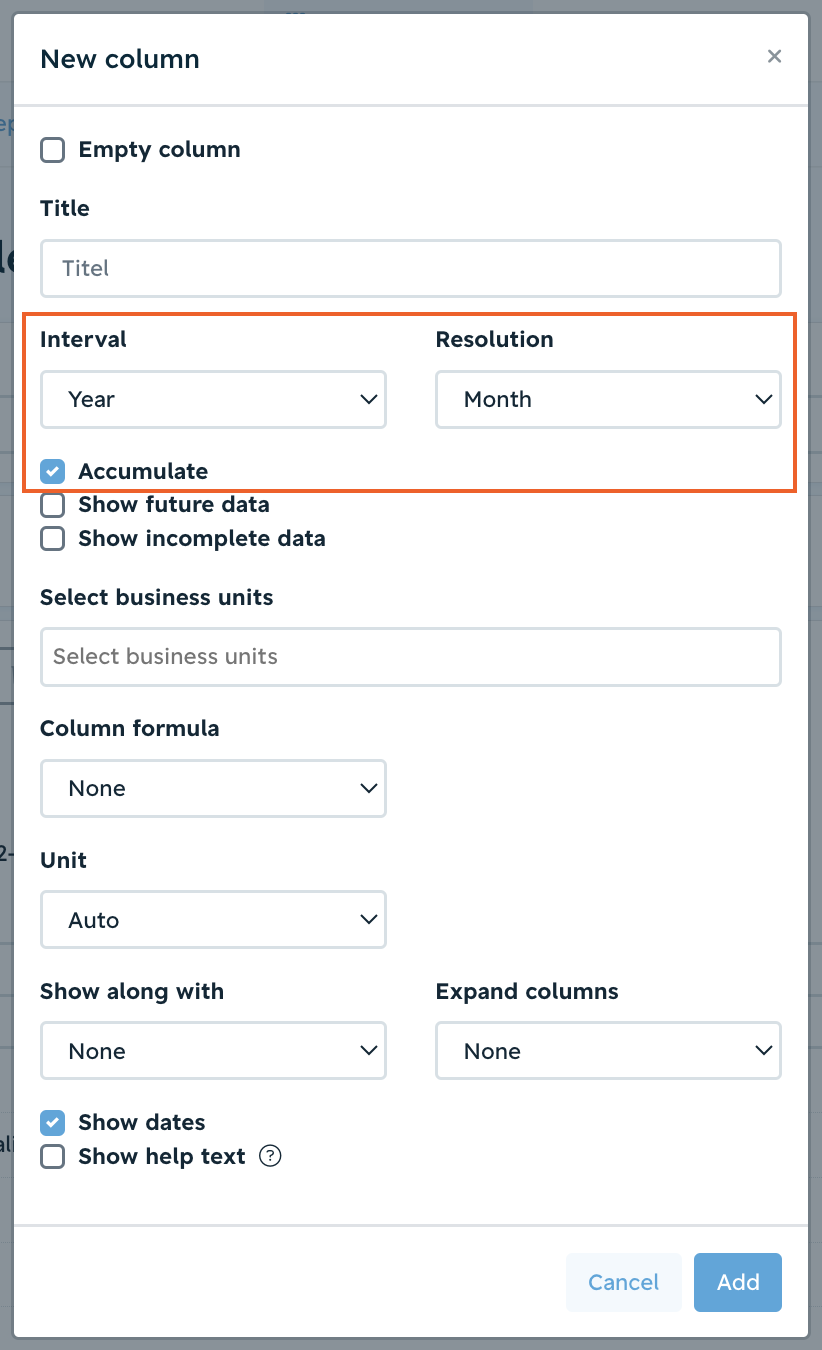Open the Expand columns dropdown
This screenshot has width=822, height=1350.
pyautogui.click(x=608, y=1051)
